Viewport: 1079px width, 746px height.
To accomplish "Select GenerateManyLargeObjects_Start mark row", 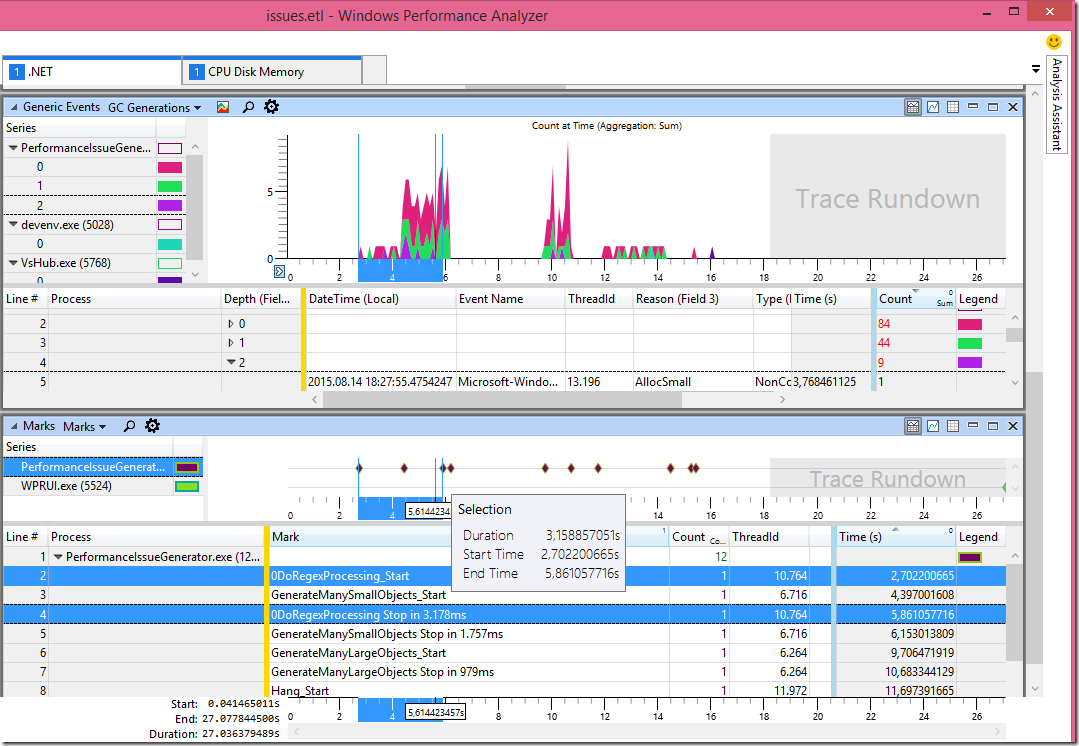I will 504,652.
